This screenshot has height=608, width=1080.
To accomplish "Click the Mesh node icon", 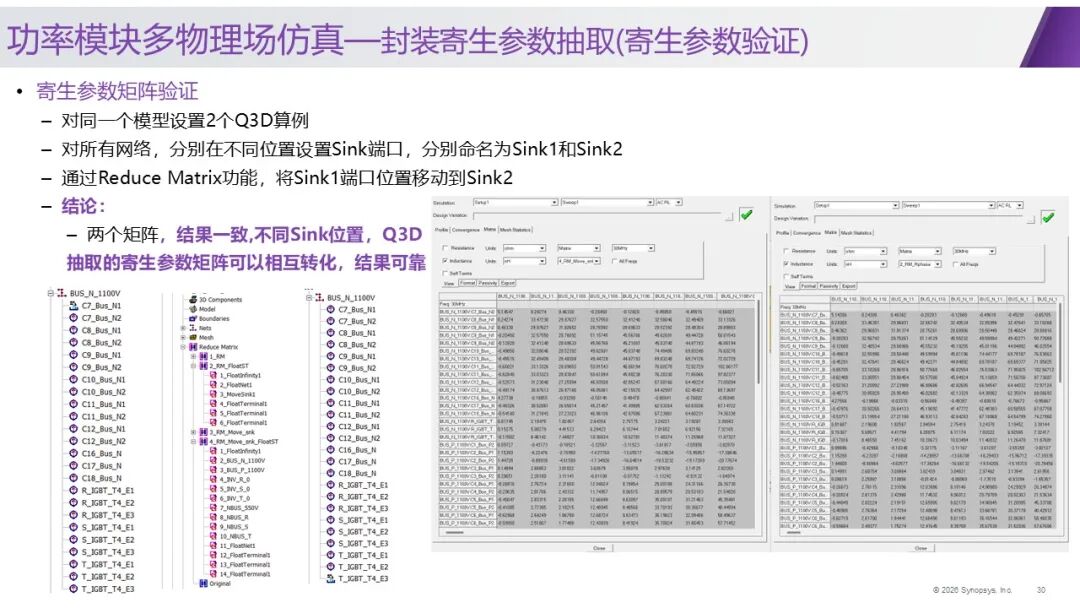I will pyautogui.click(x=193, y=337).
